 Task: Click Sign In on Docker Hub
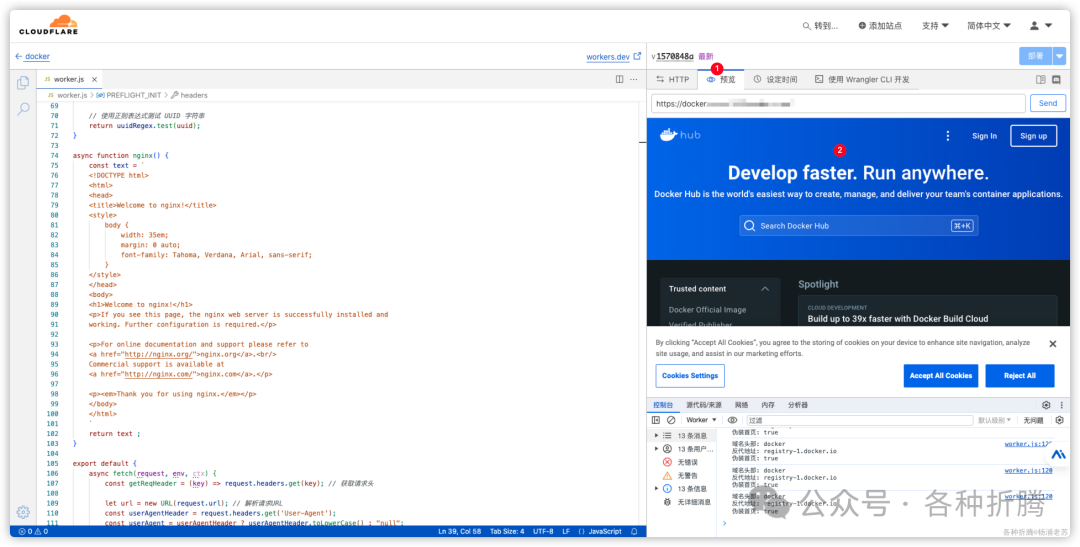click(x=984, y=136)
